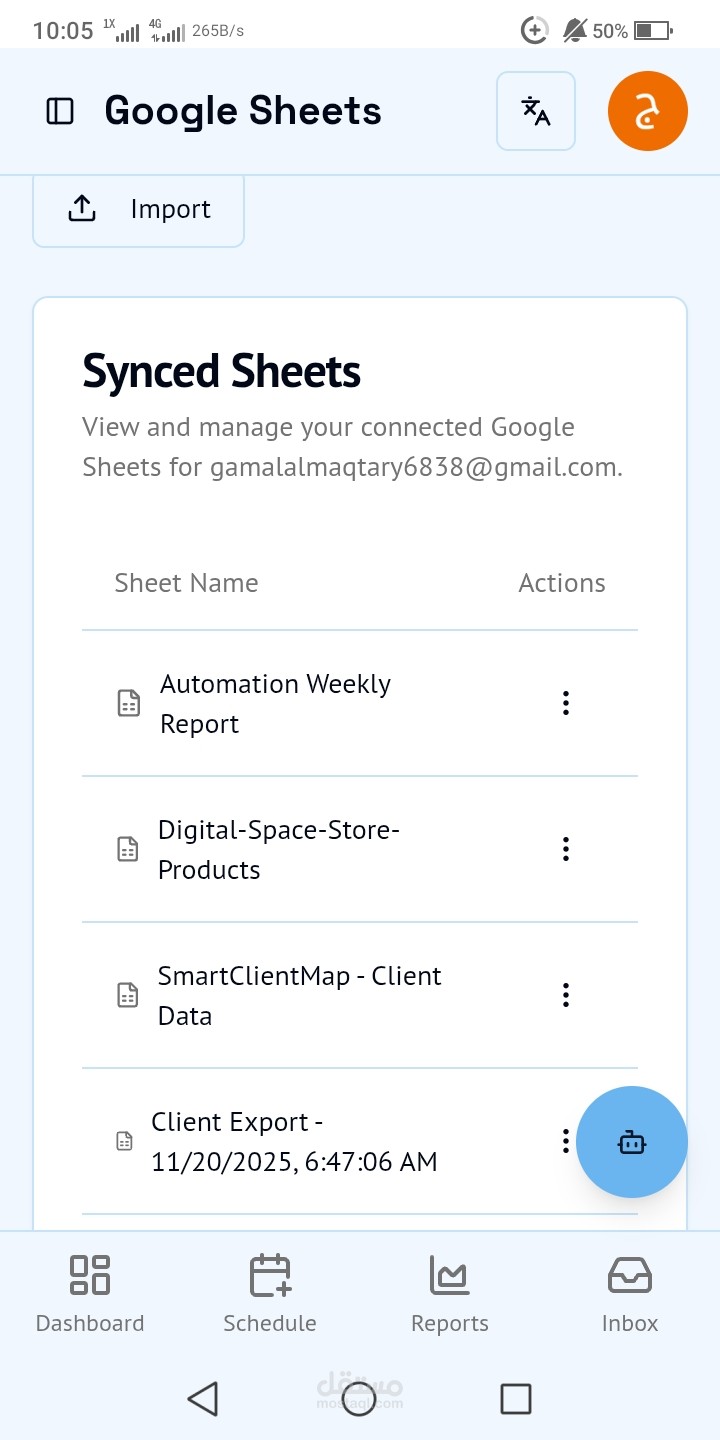The height and width of the screenshot is (1440, 720).
Task: Open actions menu for Digital-Space-Store-Products
Action: point(565,849)
